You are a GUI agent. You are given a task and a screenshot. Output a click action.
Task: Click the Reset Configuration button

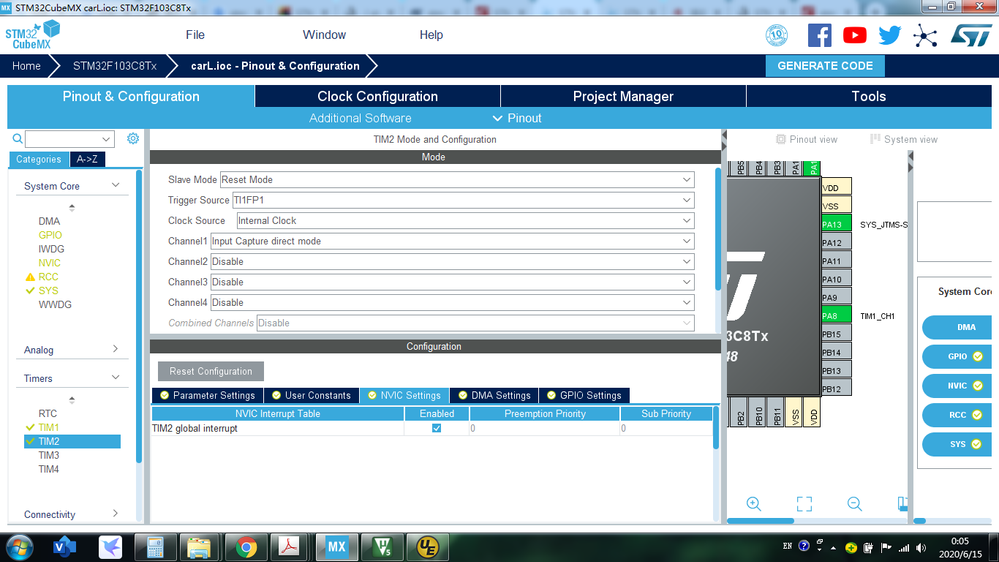tap(211, 371)
